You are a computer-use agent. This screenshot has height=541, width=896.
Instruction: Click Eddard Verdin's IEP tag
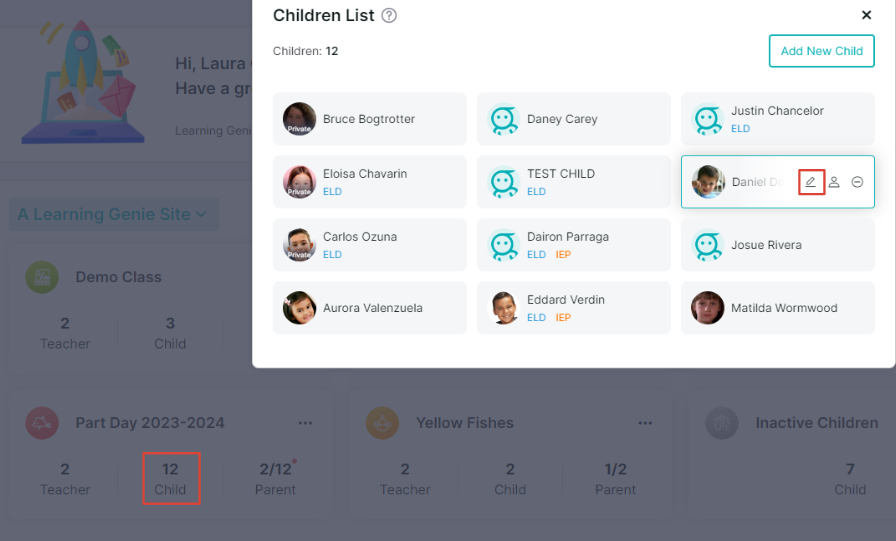[x=563, y=318]
